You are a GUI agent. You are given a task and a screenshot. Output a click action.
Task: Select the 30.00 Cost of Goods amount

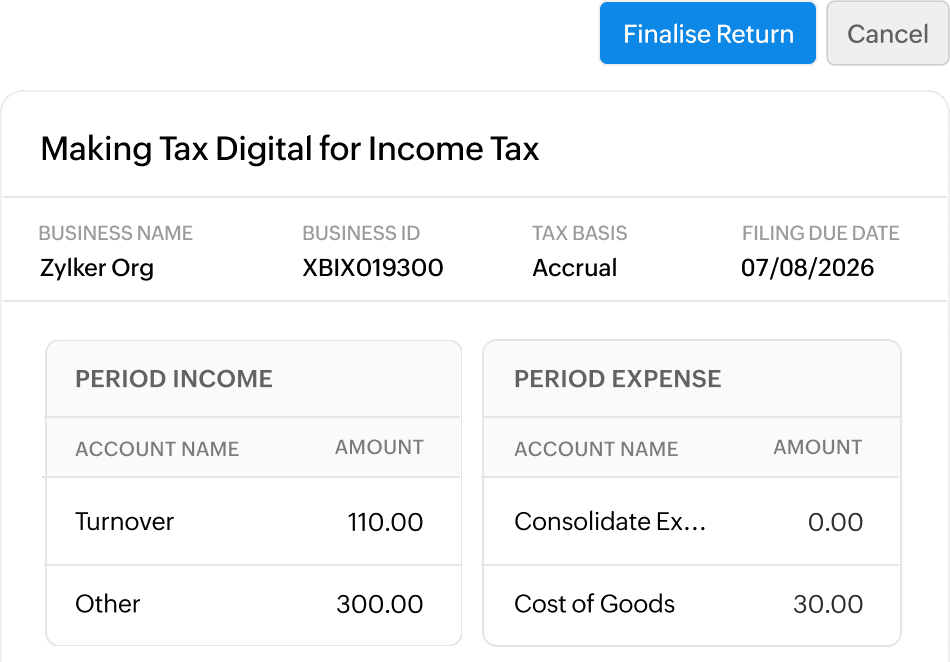(x=828, y=604)
